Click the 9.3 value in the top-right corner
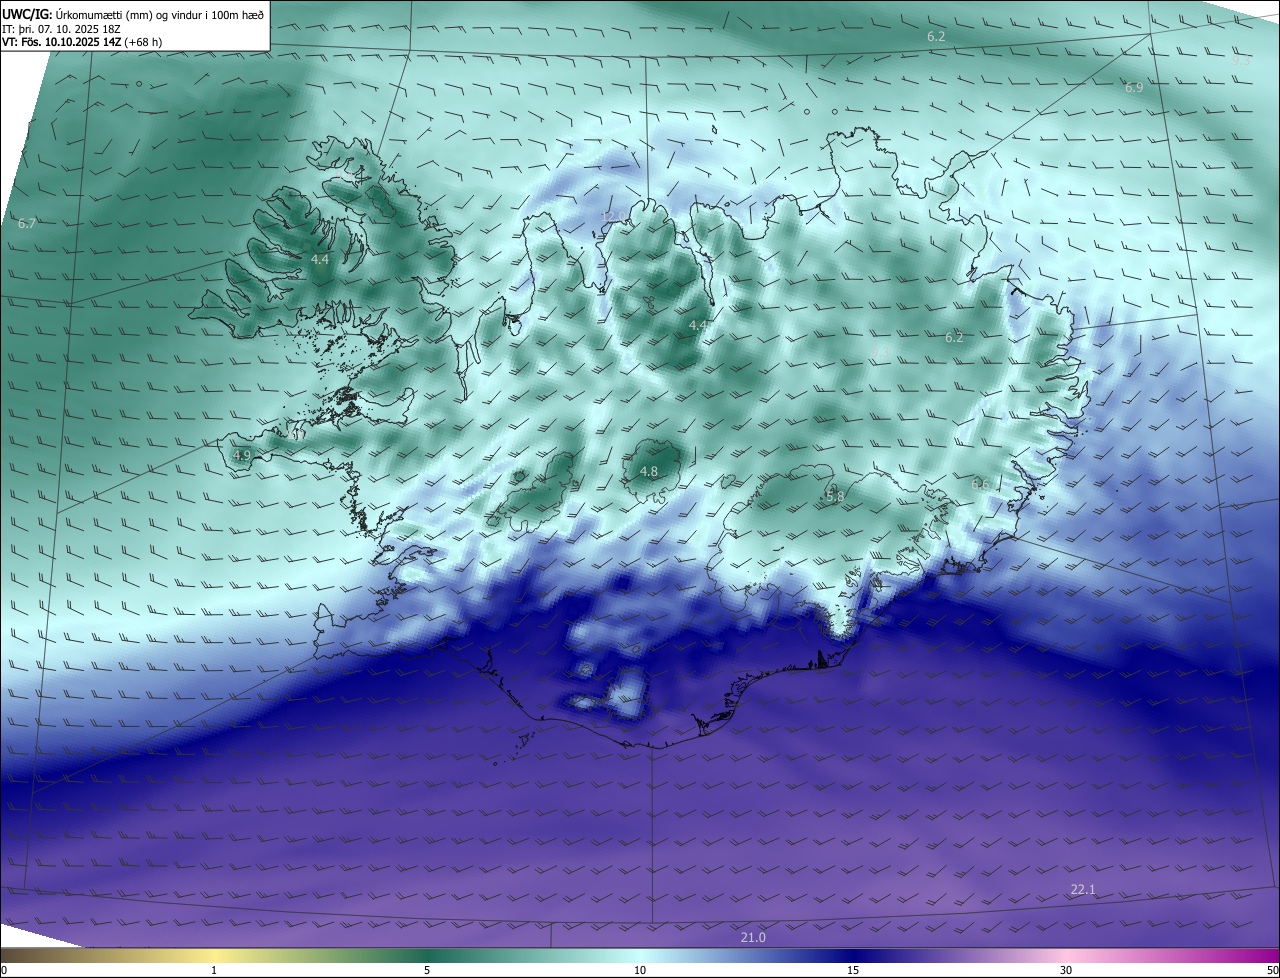1280x978 pixels. pyautogui.click(x=1241, y=60)
